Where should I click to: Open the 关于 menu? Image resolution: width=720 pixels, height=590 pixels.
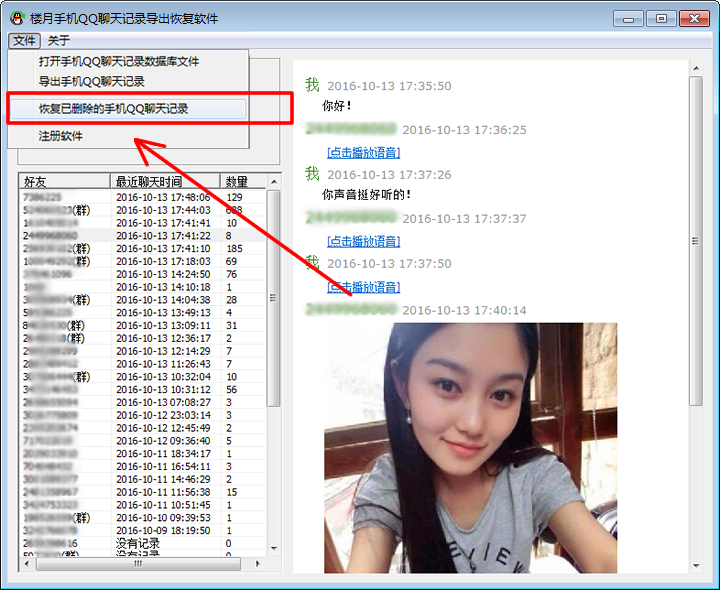pyautogui.click(x=59, y=40)
